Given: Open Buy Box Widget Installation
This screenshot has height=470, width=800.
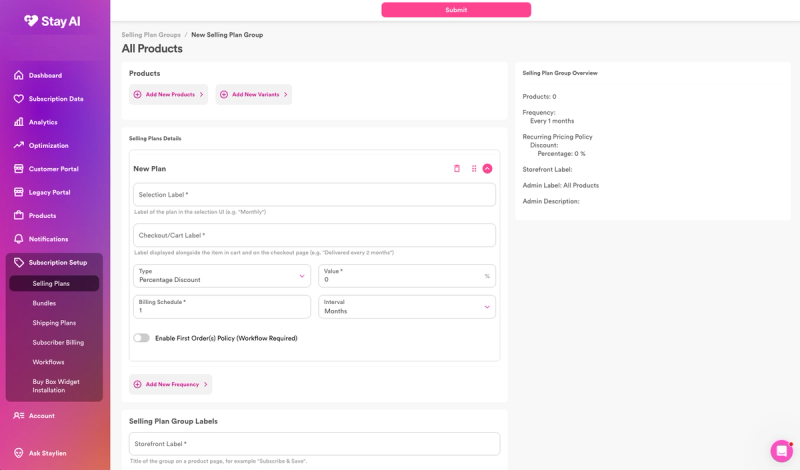Looking at the screenshot, I should pos(54,386).
